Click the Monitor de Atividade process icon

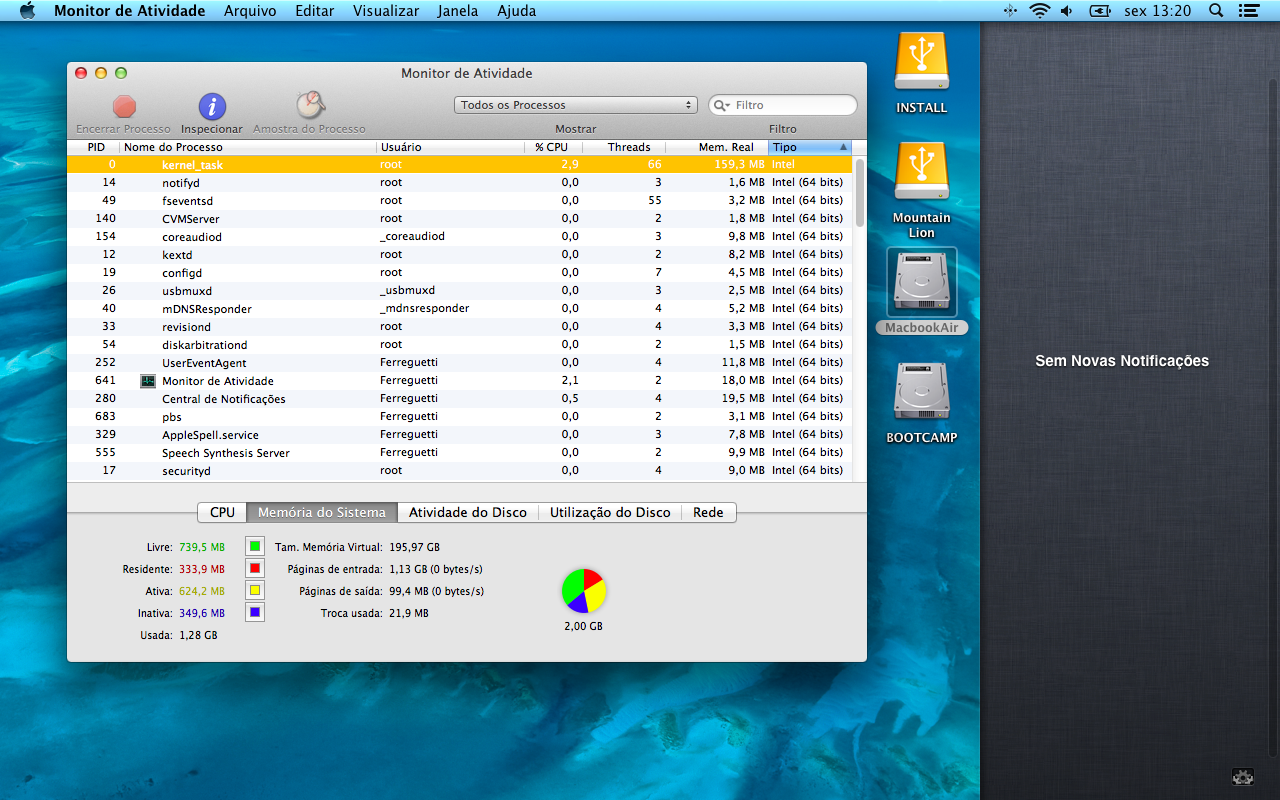(148, 381)
